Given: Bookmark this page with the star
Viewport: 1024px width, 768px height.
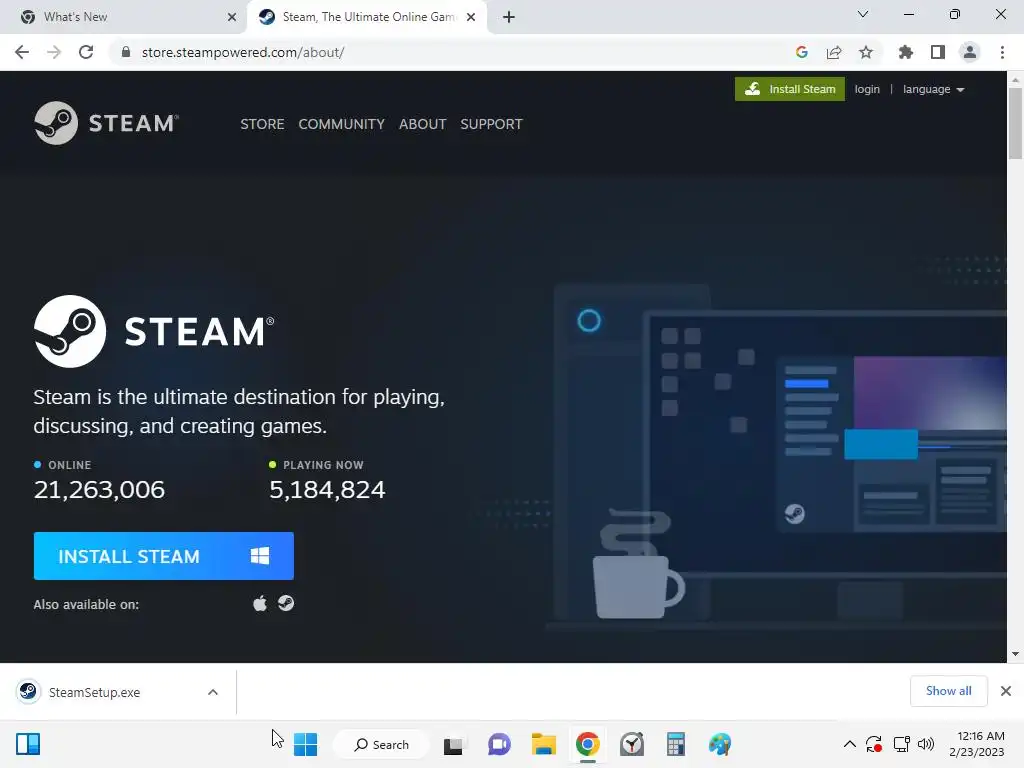Looking at the screenshot, I should 866,52.
